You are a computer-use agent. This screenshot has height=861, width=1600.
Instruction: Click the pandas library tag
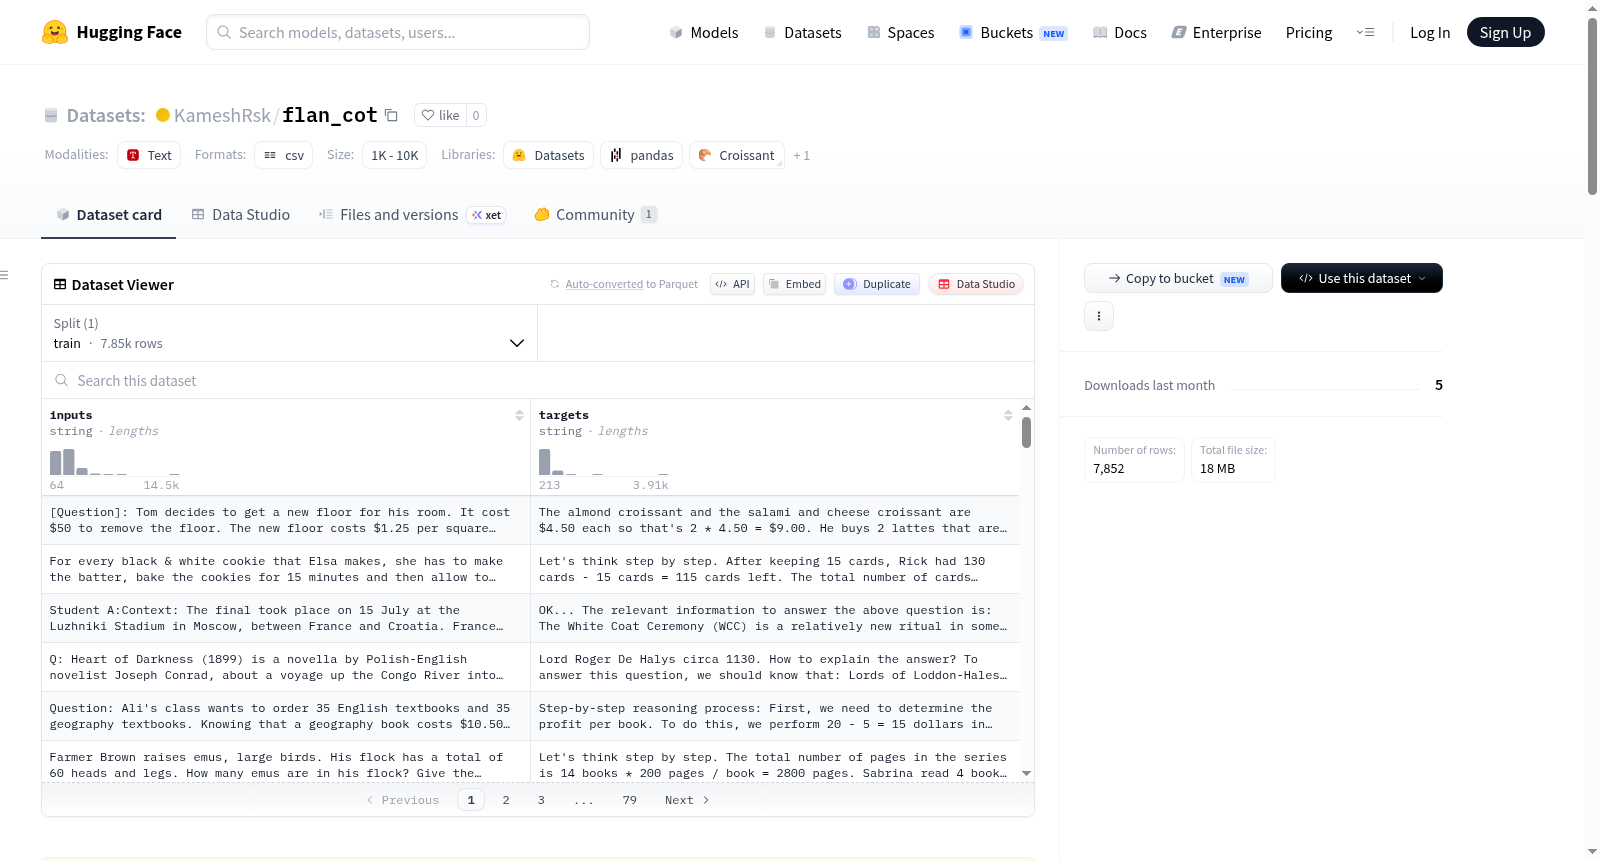tap(641, 155)
